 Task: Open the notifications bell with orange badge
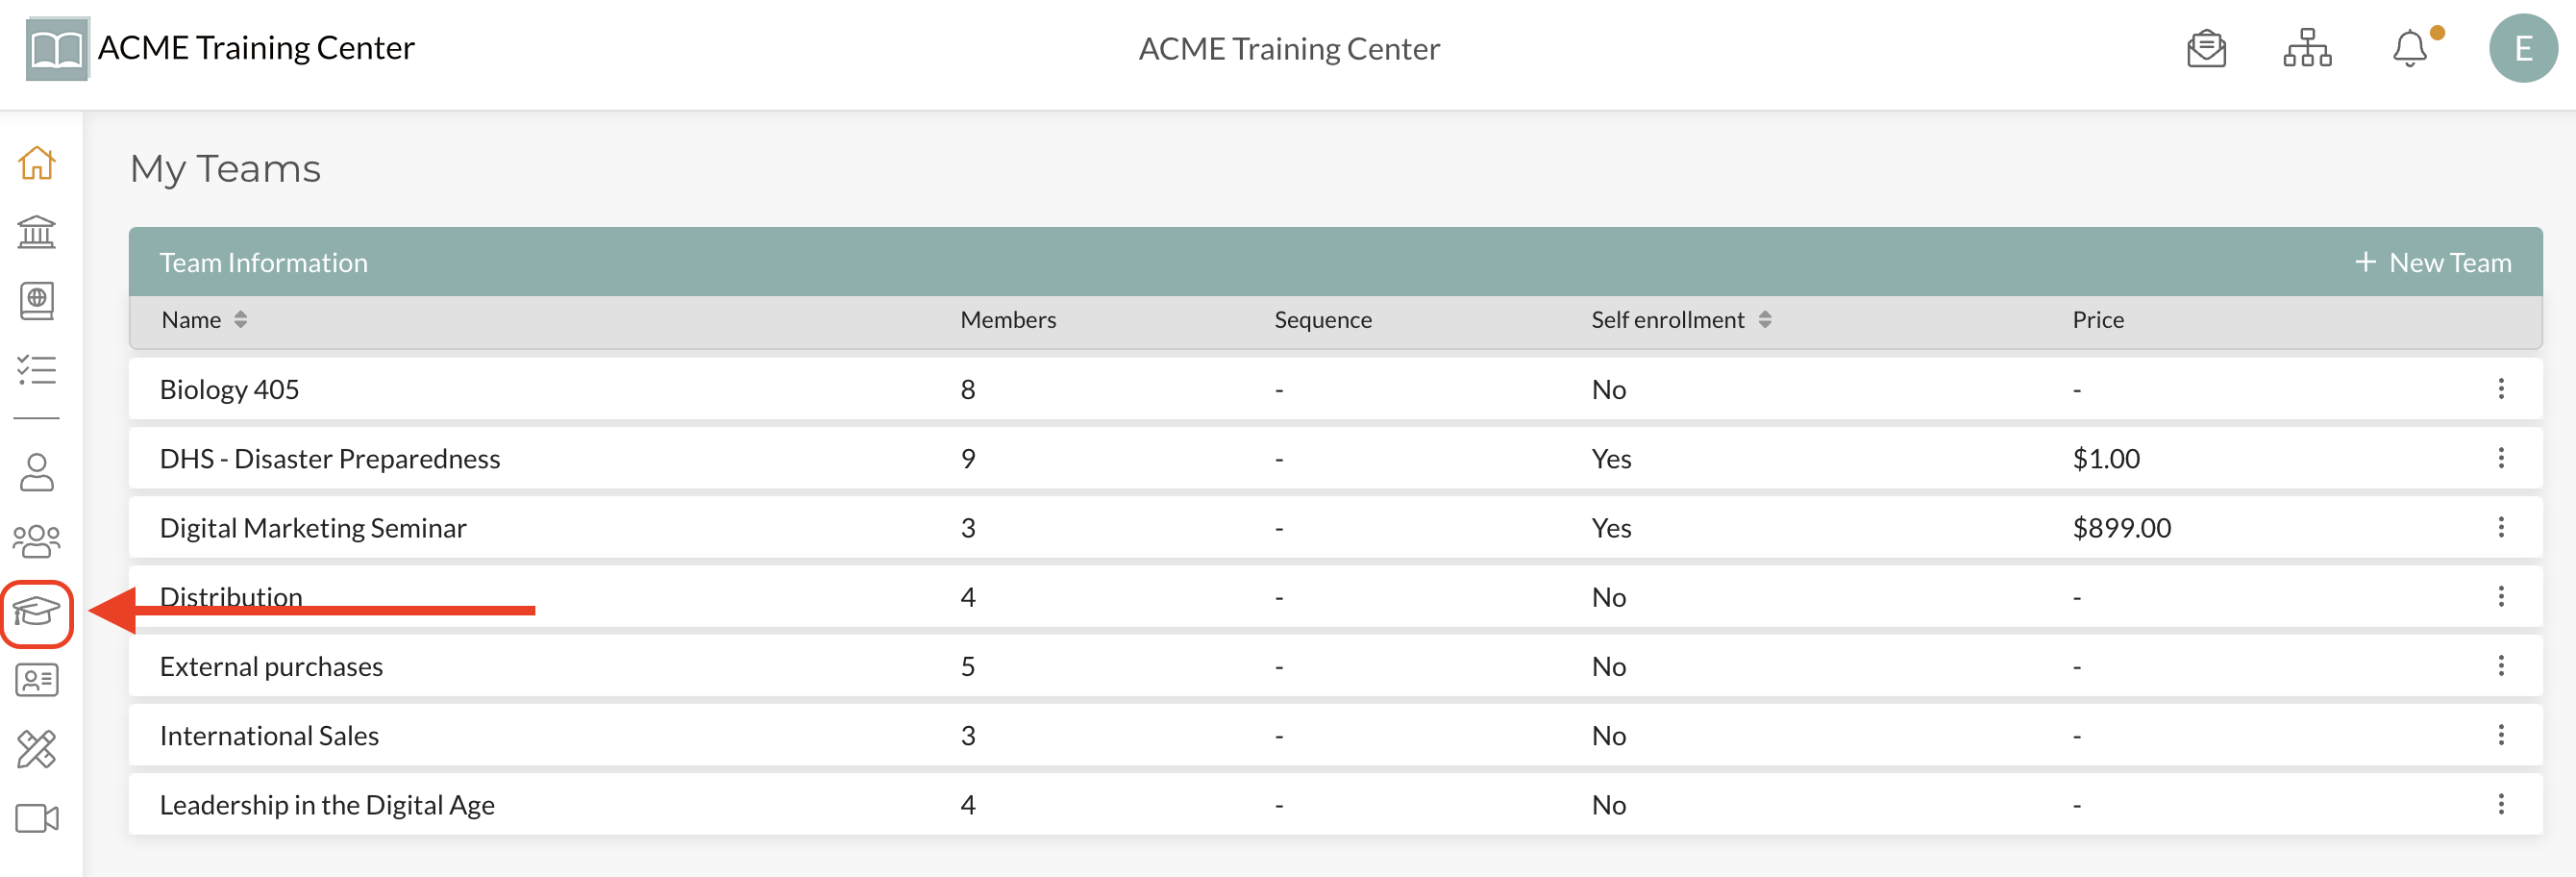(2410, 48)
